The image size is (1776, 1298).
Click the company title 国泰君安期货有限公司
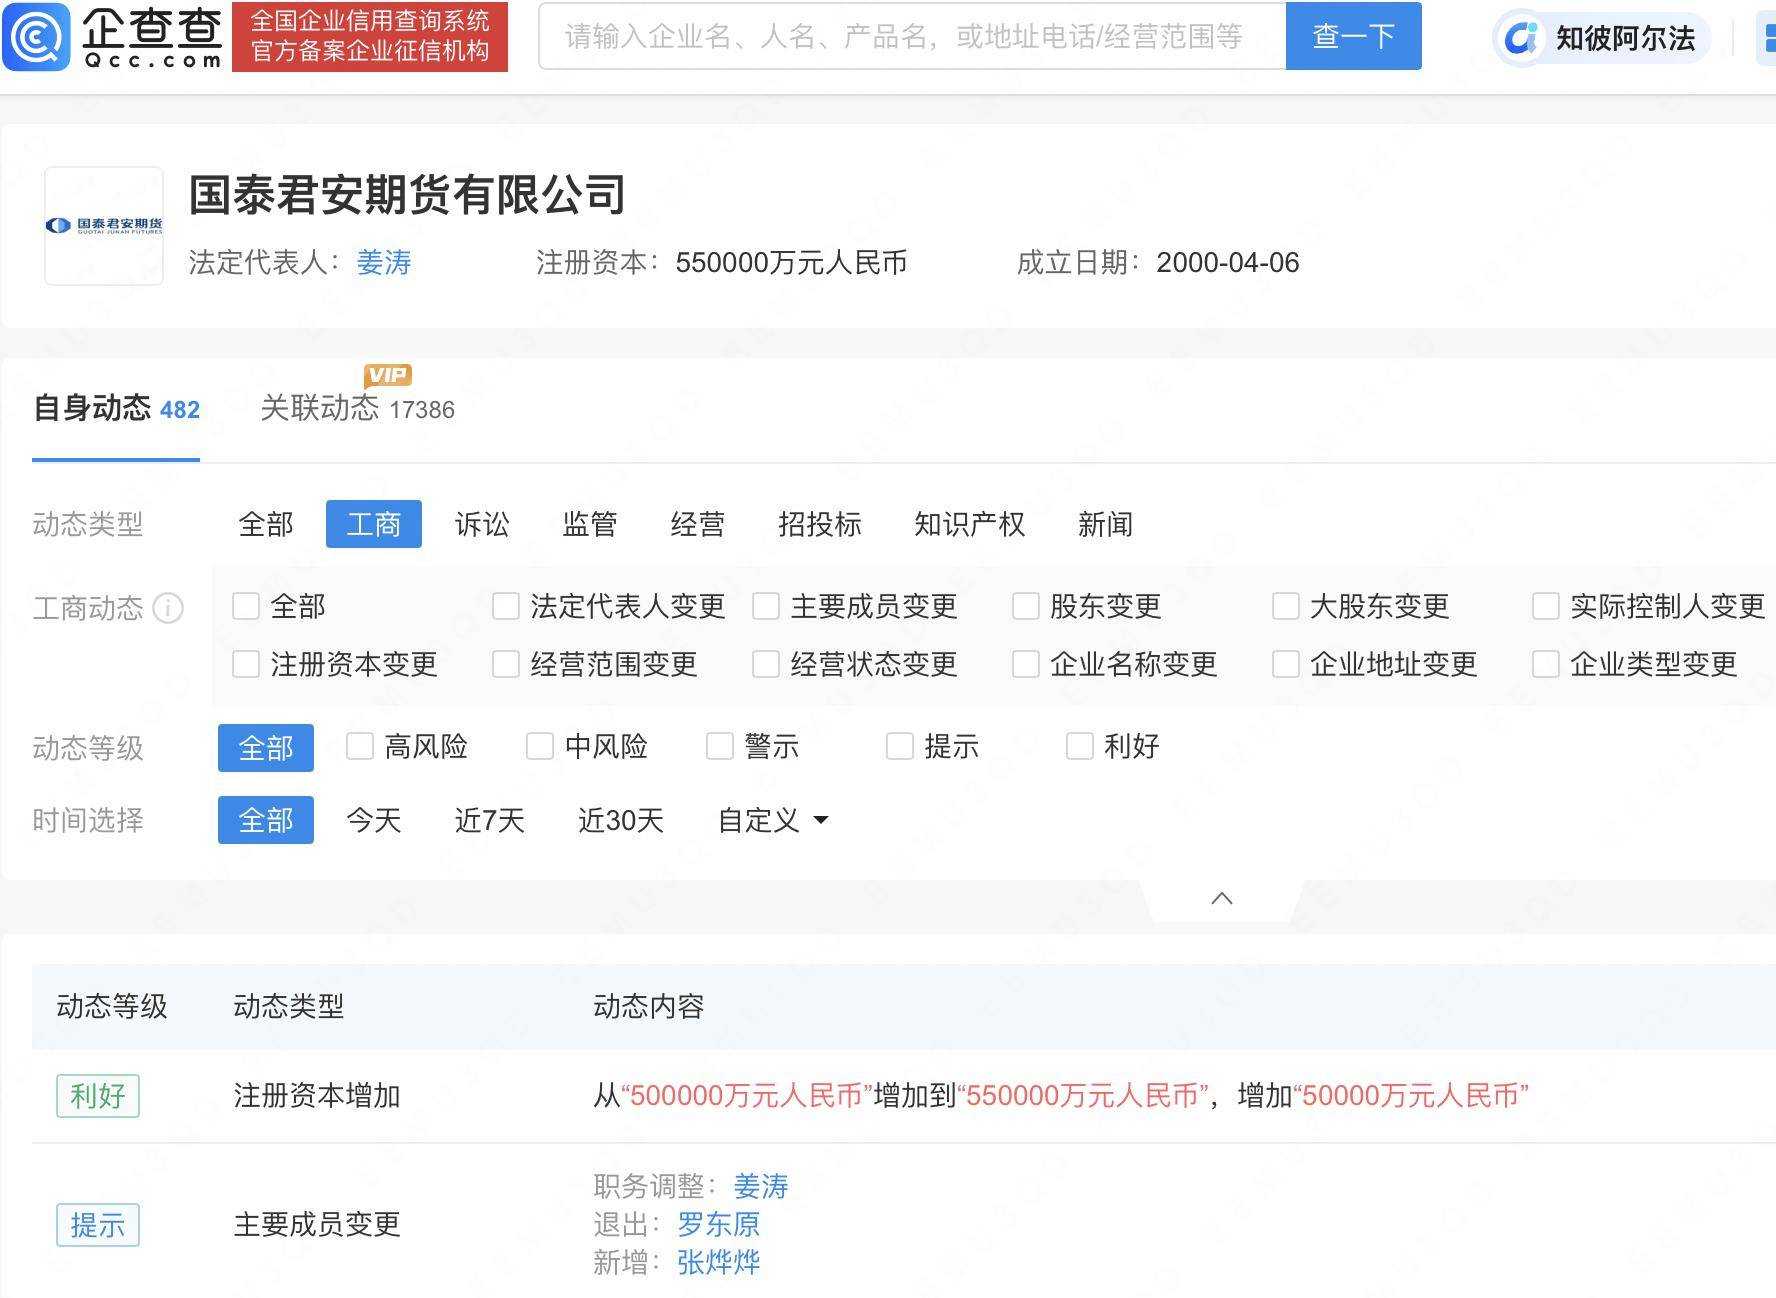[407, 194]
